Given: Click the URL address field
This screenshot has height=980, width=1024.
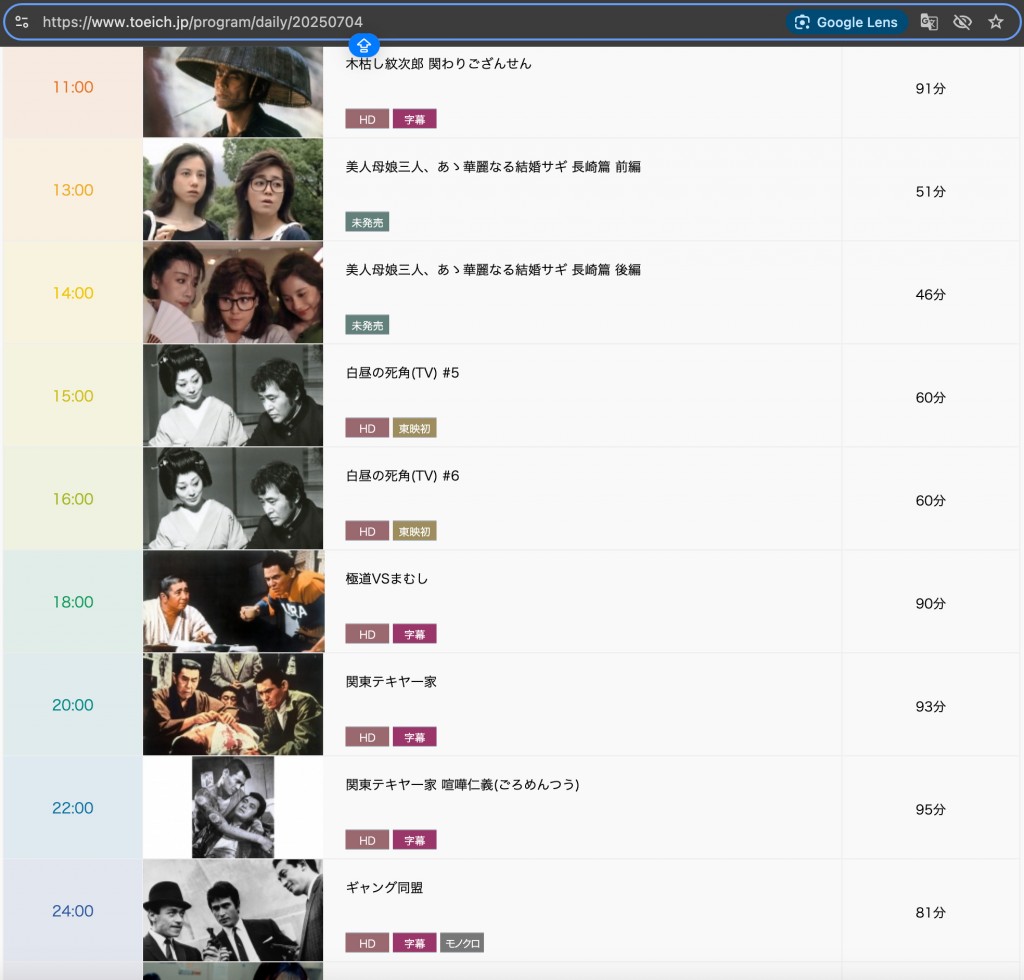Looking at the screenshot, I should point(400,22).
